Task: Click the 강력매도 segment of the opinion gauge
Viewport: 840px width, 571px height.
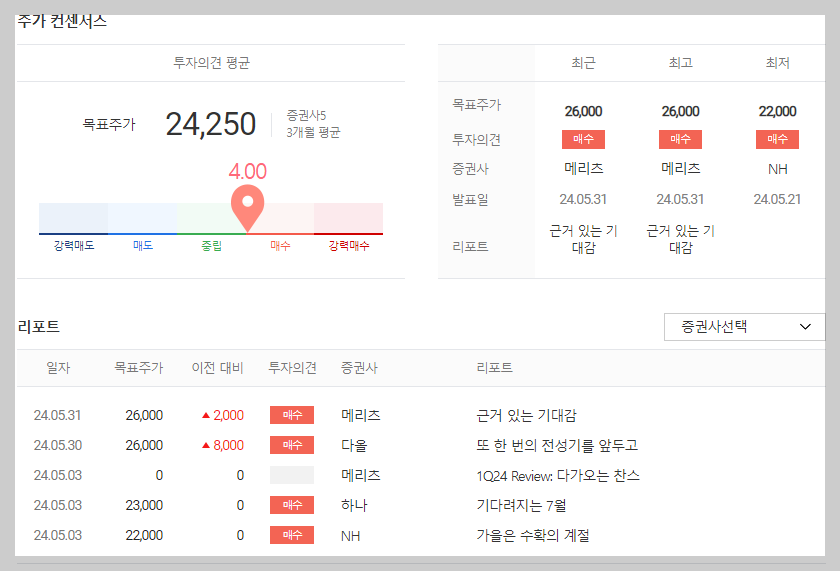Action: pos(73,219)
